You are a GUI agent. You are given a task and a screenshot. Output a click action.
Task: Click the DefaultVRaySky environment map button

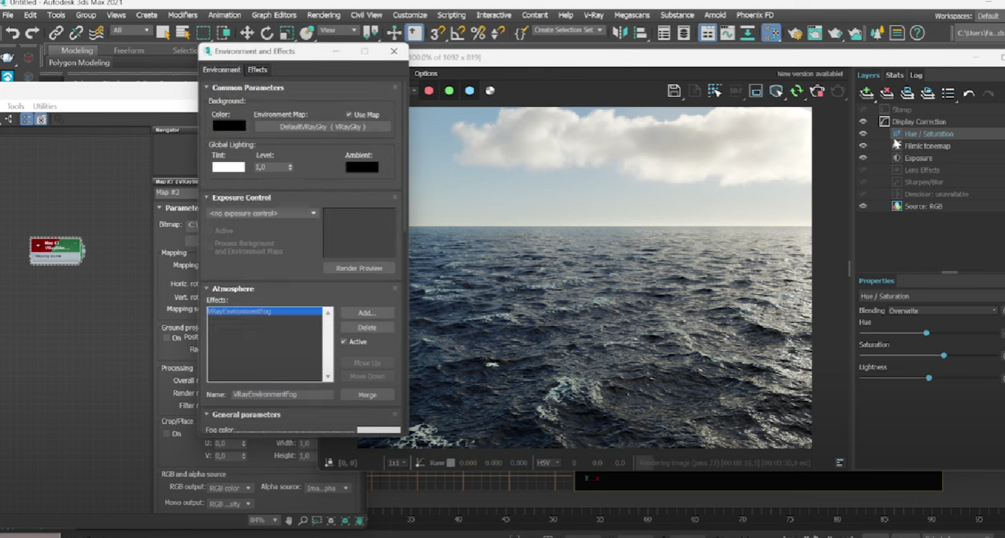(x=322, y=127)
